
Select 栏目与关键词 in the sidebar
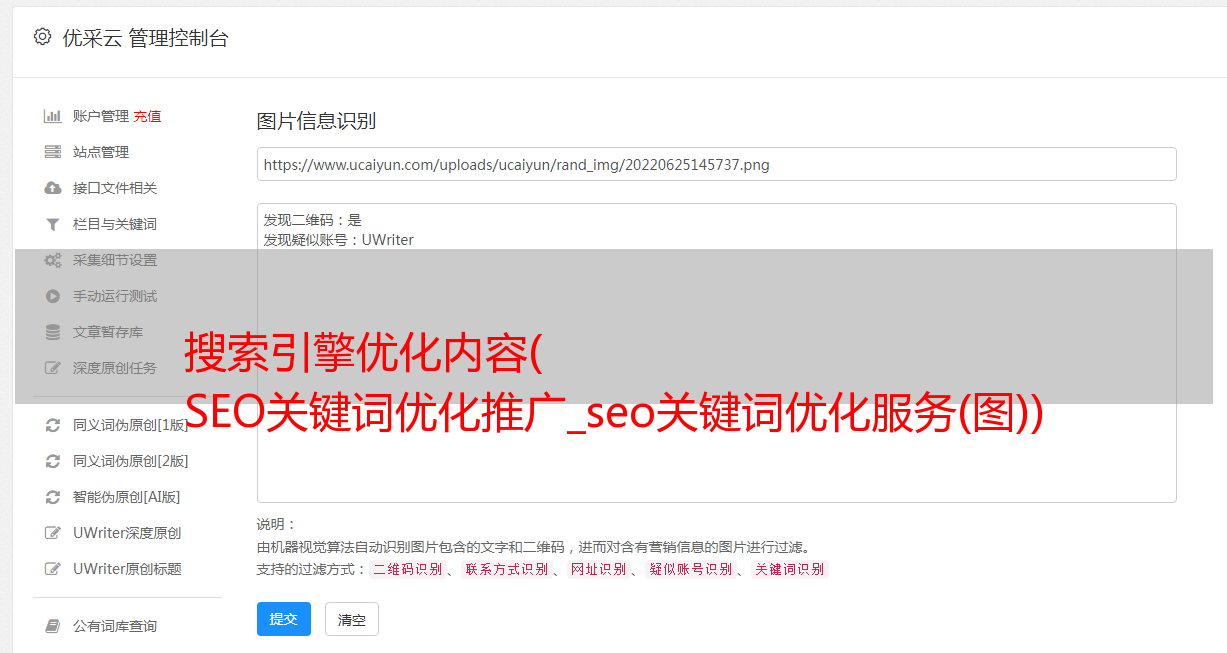(x=115, y=224)
